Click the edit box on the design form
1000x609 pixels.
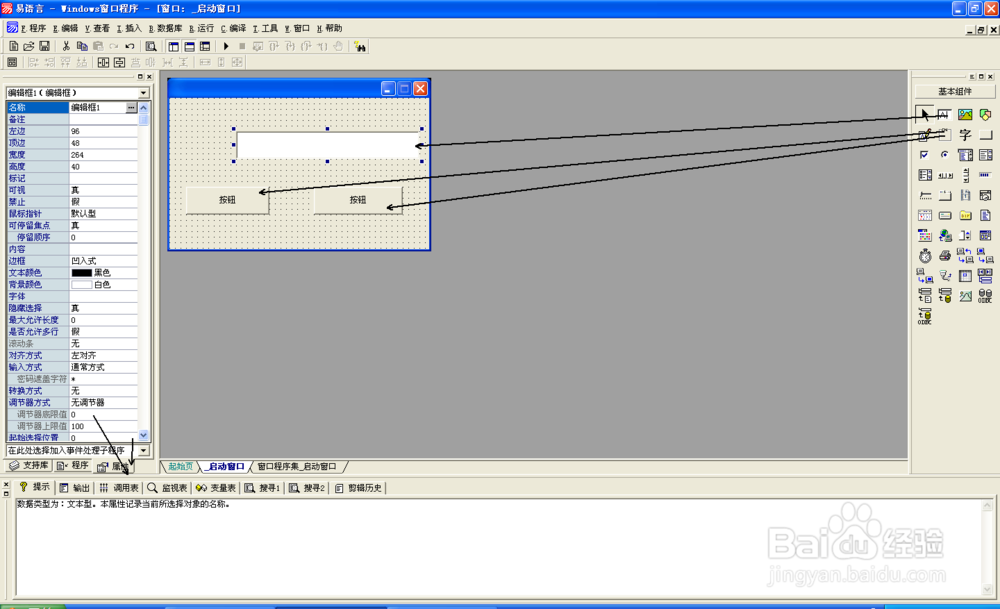point(328,145)
